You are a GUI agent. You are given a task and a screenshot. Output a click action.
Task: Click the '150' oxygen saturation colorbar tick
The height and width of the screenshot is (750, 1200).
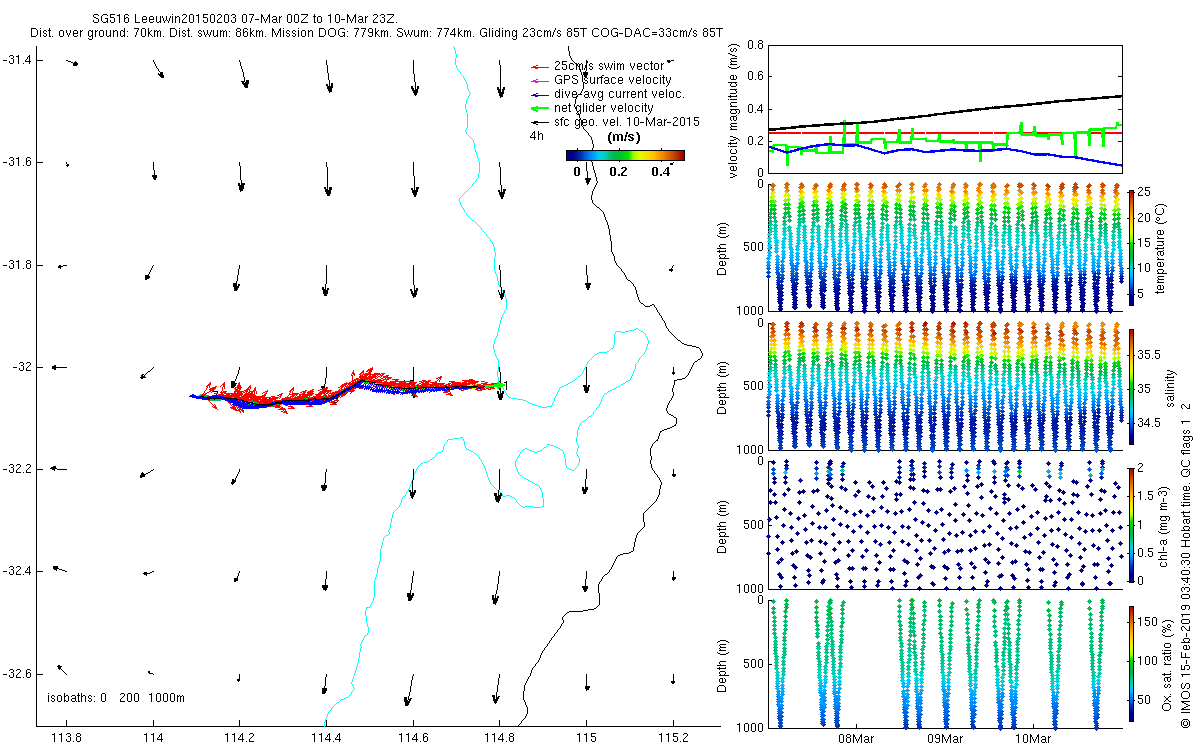[1149, 622]
